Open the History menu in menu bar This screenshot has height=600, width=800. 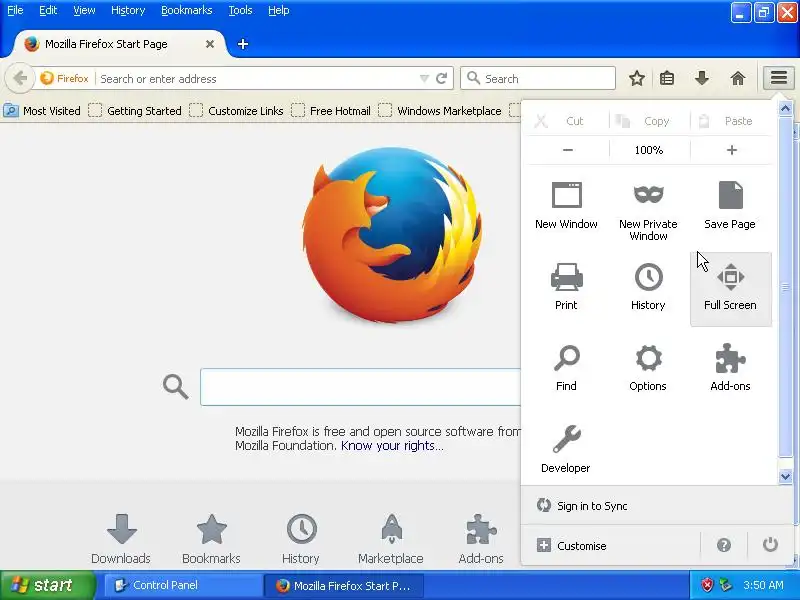point(128,10)
